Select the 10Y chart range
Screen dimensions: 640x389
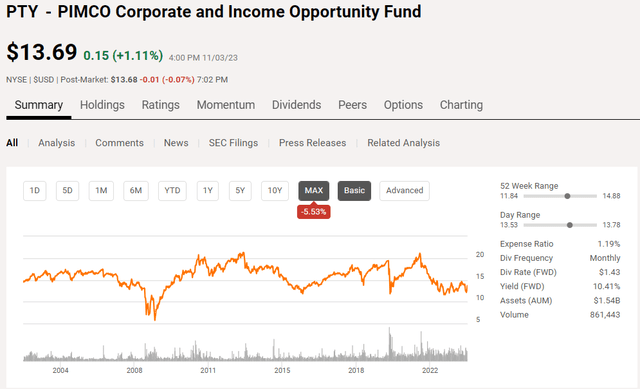point(275,191)
